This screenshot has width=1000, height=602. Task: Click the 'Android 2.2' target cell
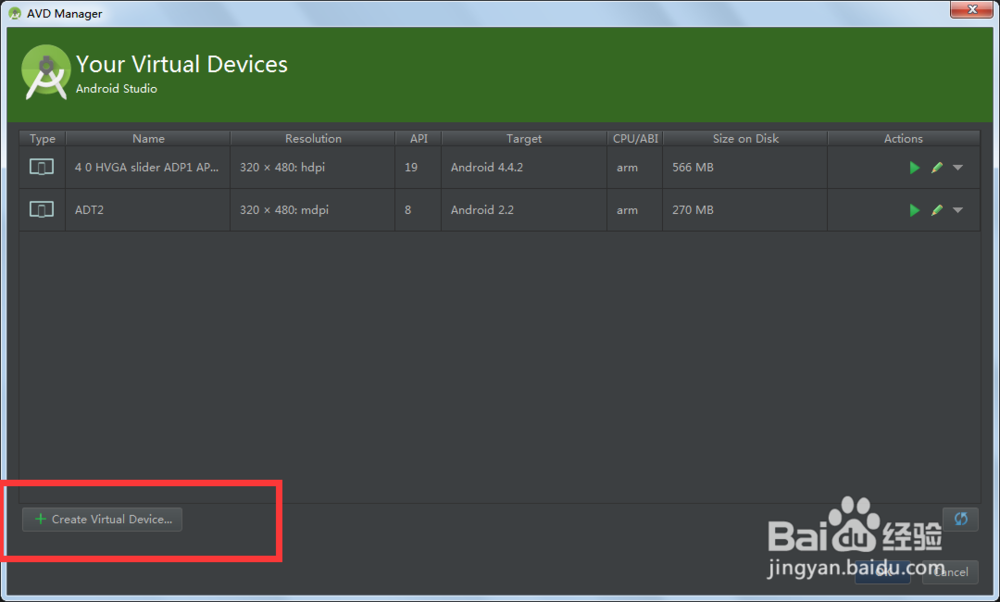[x=524, y=210]
